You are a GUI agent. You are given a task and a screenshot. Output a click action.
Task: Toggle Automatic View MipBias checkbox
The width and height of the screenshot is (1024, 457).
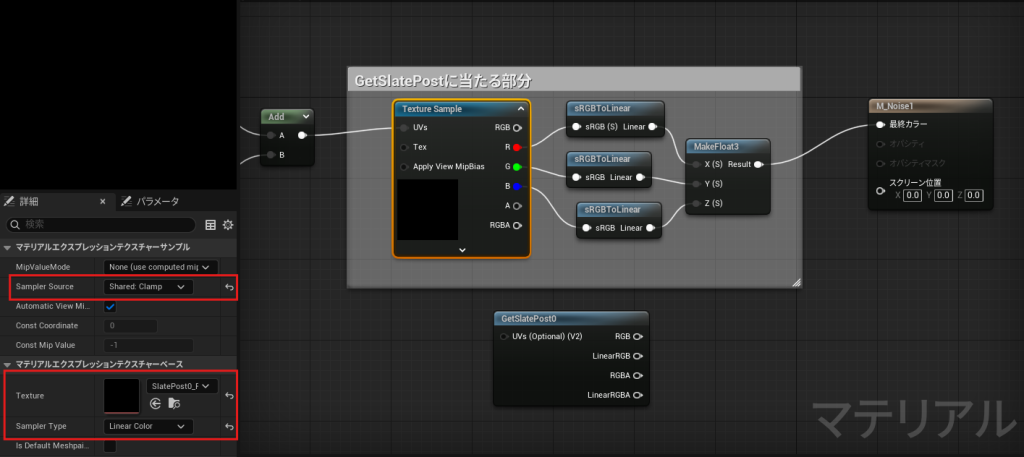110,306
